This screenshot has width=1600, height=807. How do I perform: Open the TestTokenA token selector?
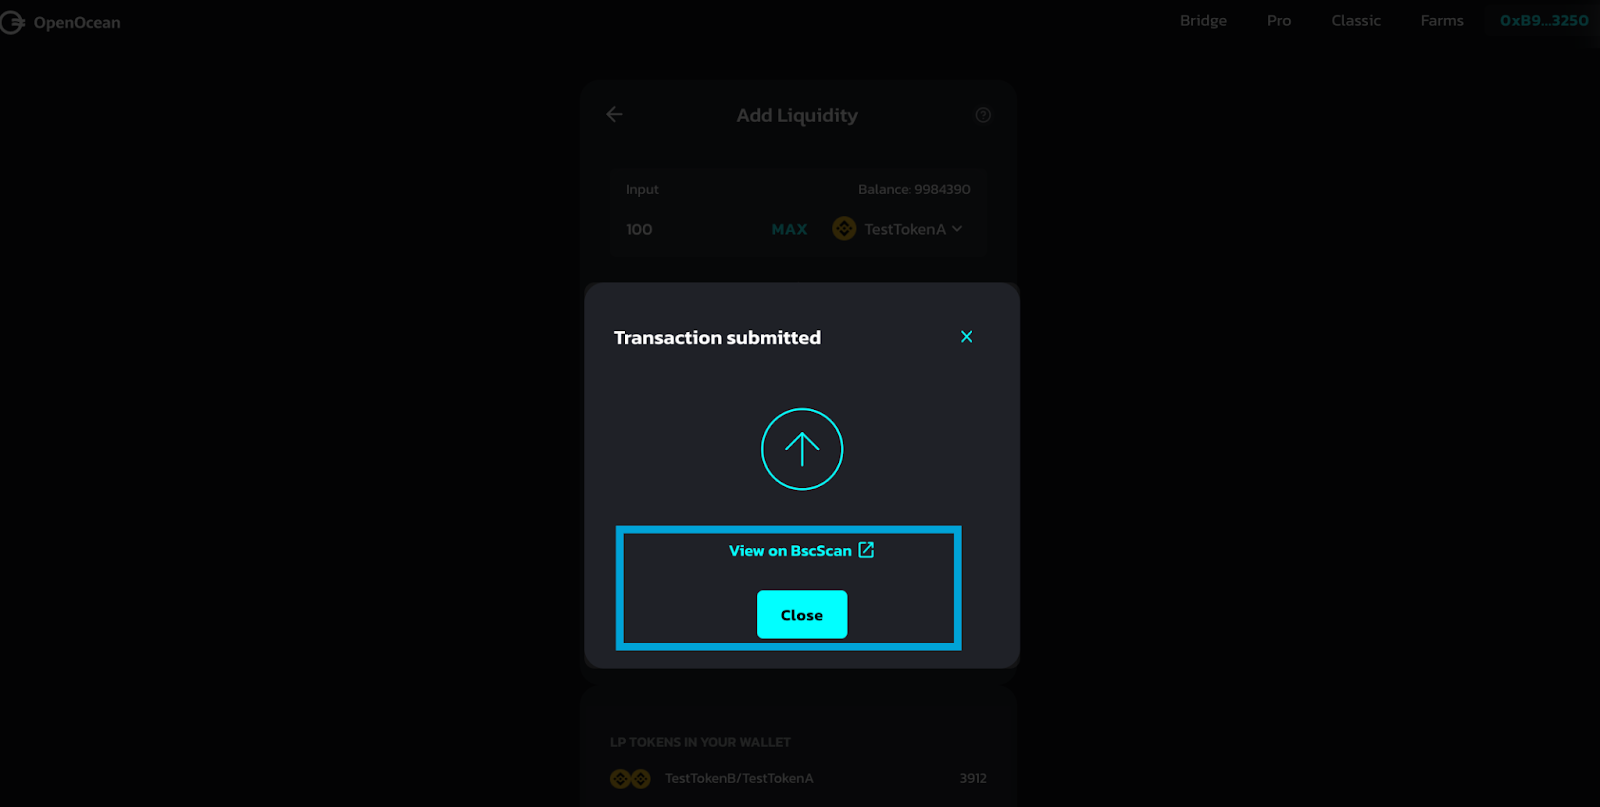[898, 229]
